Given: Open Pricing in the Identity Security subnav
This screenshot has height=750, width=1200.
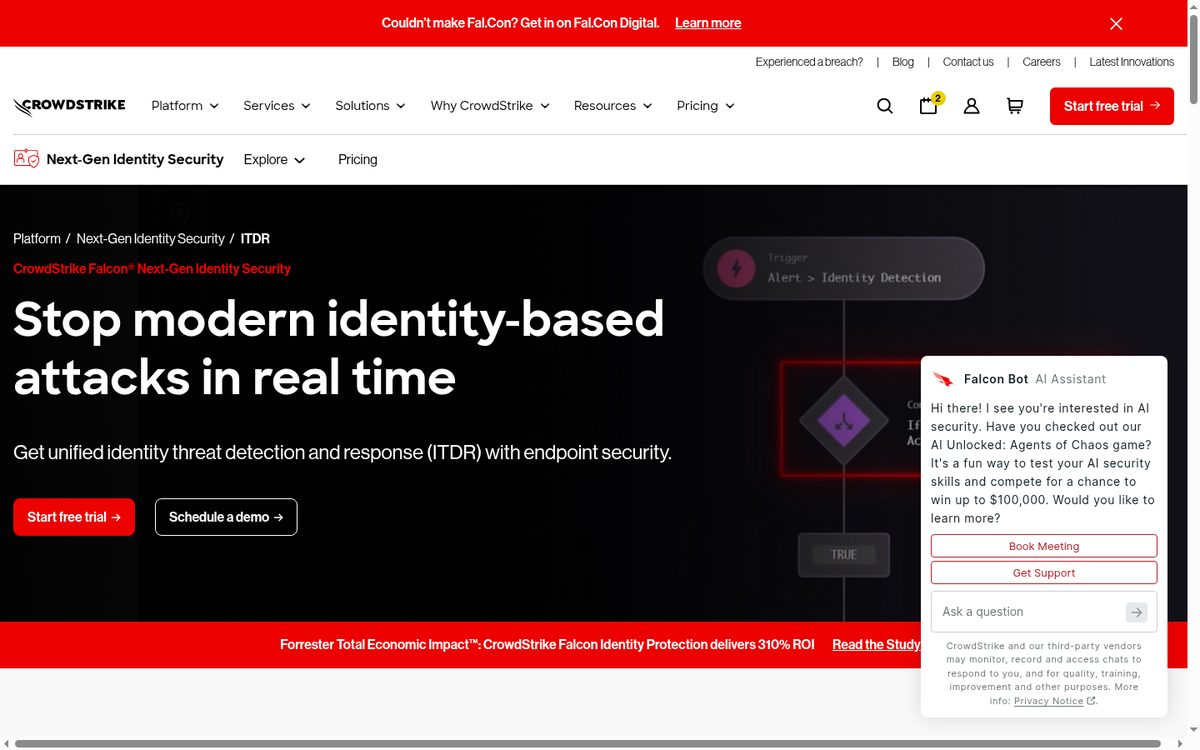Looking at the screenshot, I should coord(358,160).
